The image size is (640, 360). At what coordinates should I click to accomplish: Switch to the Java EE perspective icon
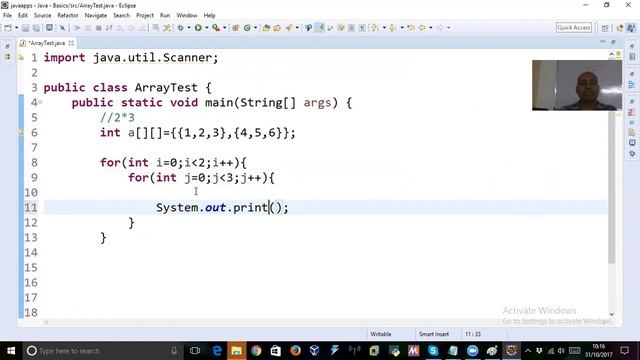620,28
